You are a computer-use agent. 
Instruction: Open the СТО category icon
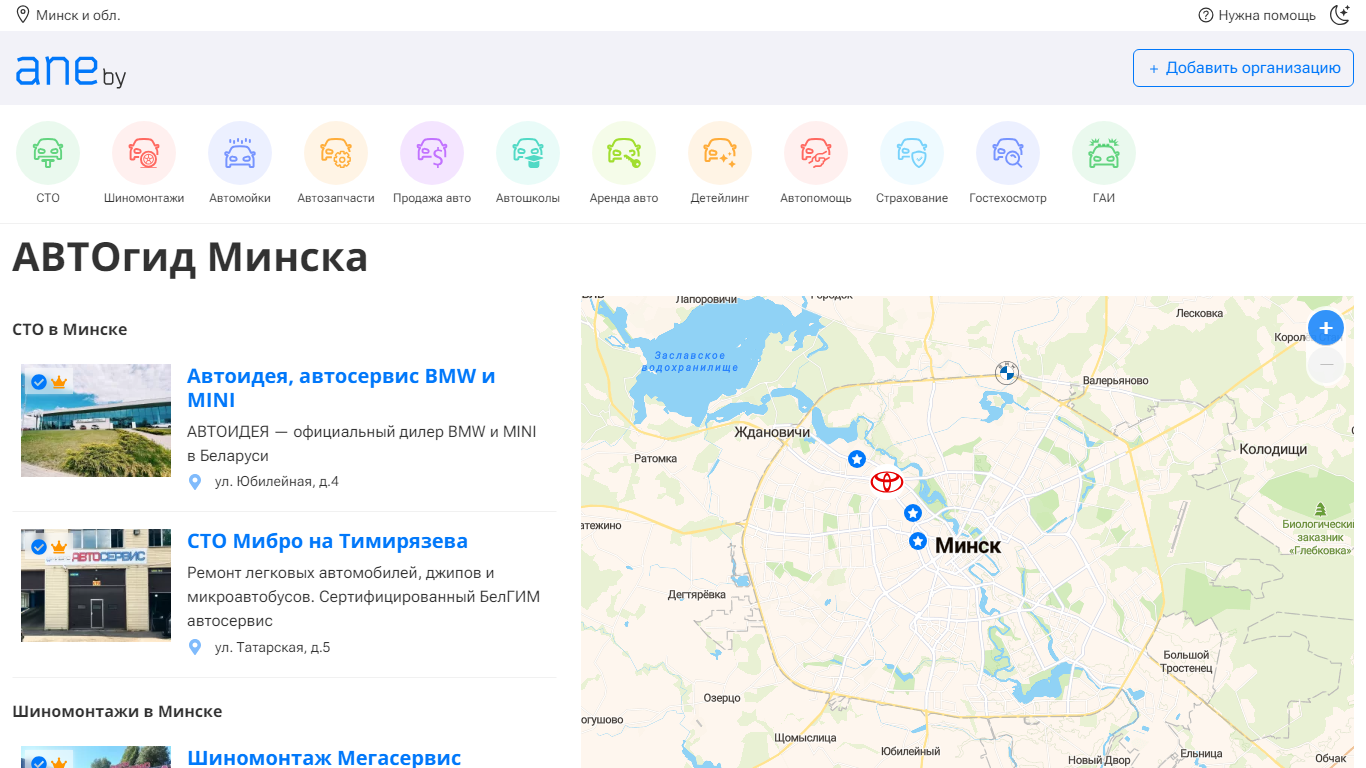click(x=48, y=153)
